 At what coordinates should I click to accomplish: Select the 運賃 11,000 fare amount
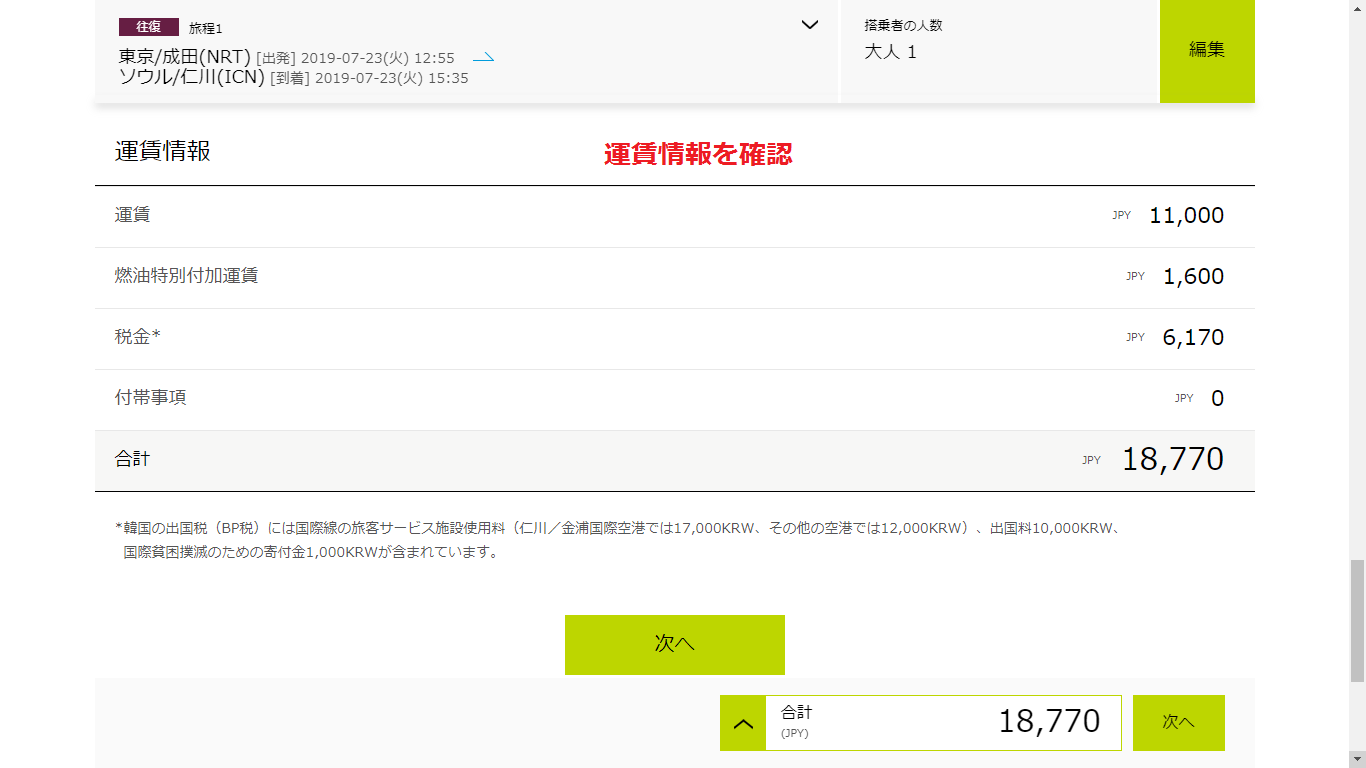click(x=1186, y=215)
